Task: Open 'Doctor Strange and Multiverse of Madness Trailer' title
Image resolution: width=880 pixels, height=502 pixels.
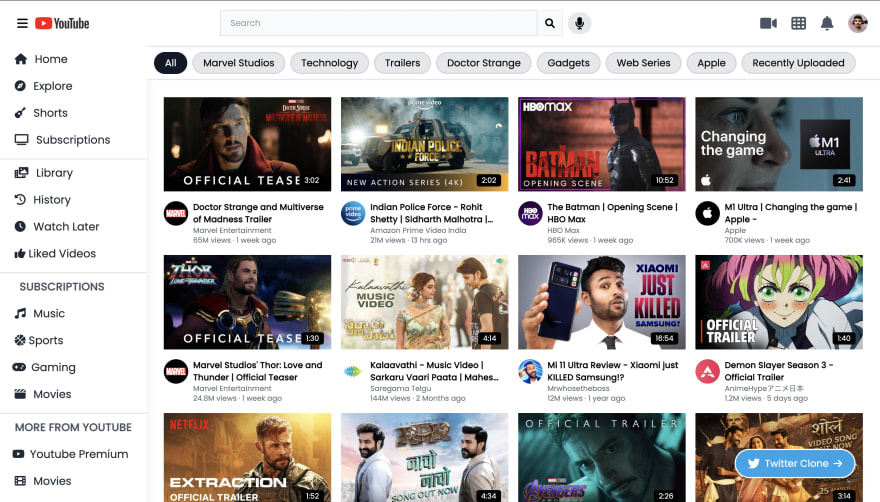Action: (258, 213)
